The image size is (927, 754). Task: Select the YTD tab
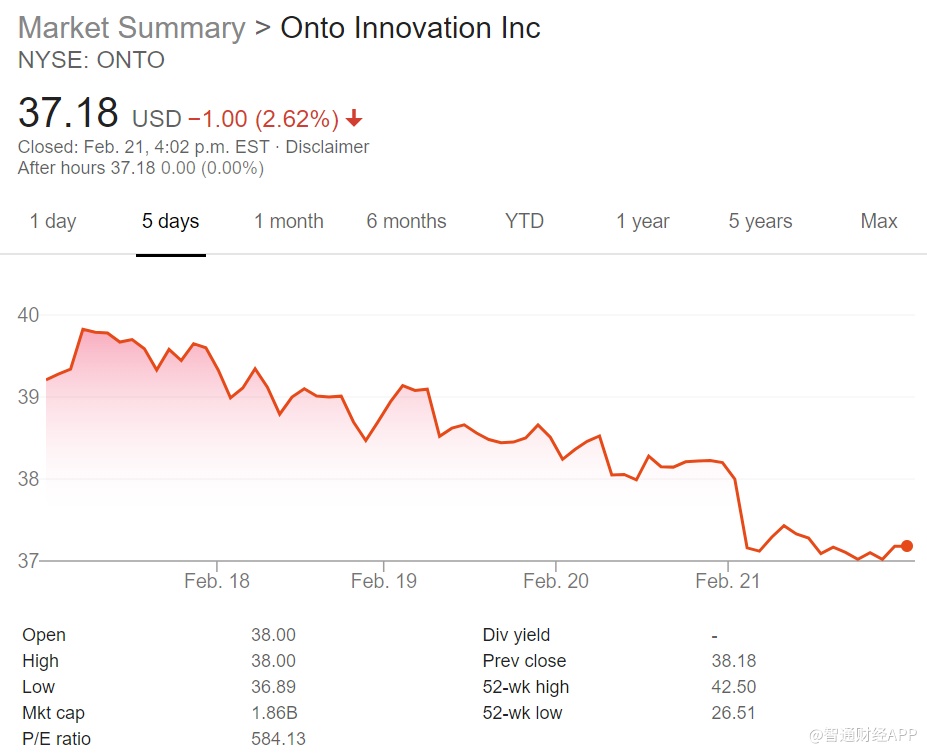pos(524,222)
